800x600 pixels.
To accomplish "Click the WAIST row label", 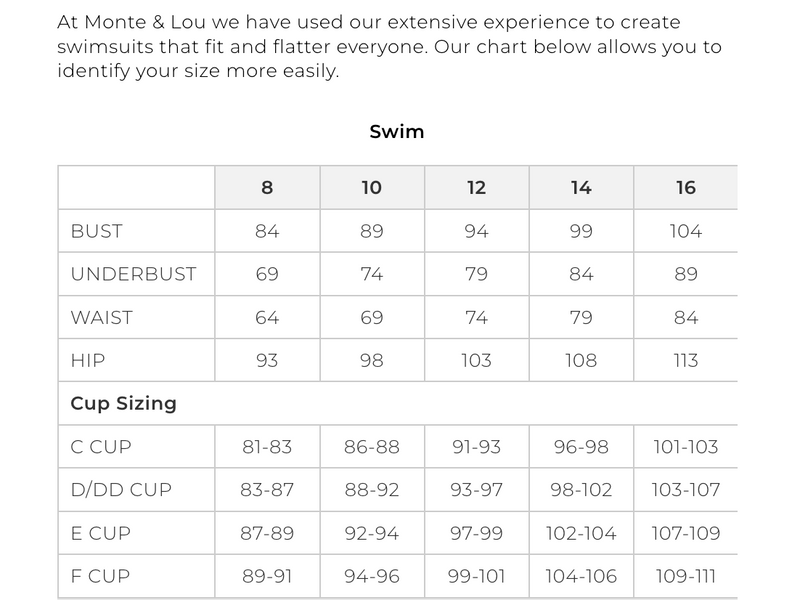I will coord(102,318).
